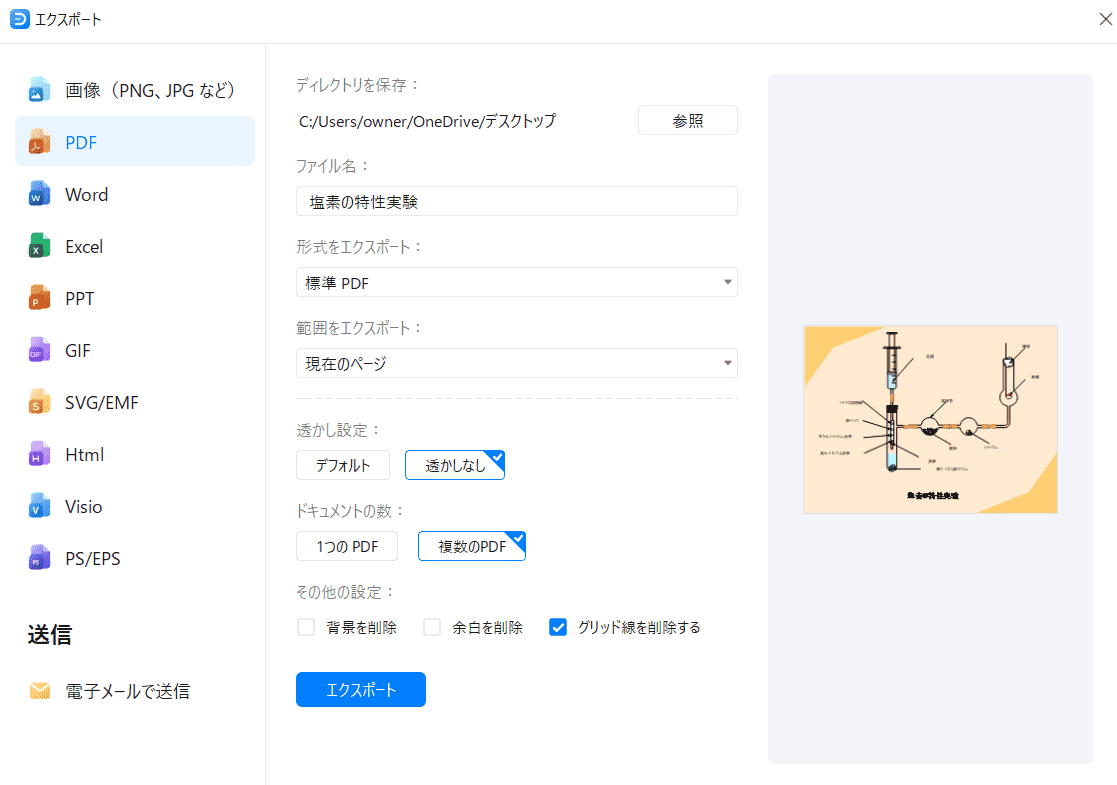The image size is (1117, 785).
Task: Open the PDF export tab
Action: click(81, 143)
